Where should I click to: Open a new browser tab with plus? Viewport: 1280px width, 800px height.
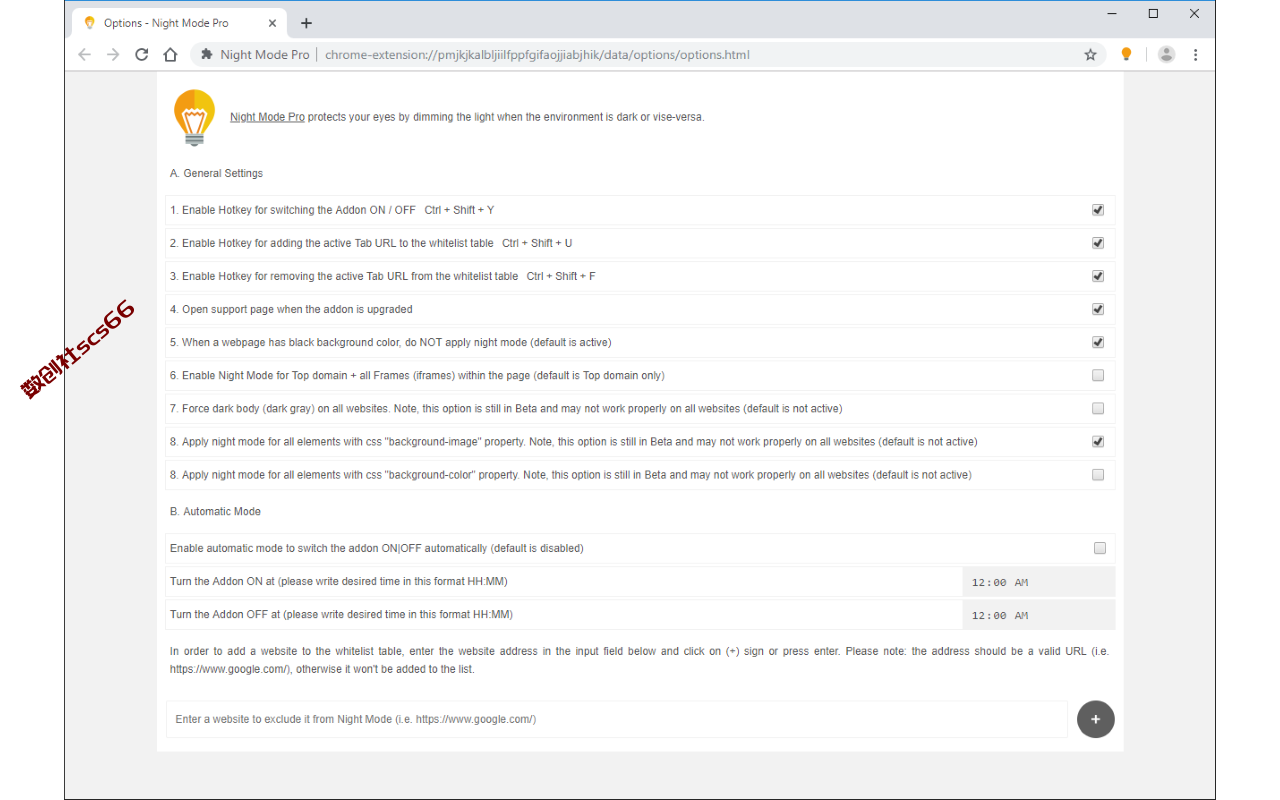tap(306, 23)
